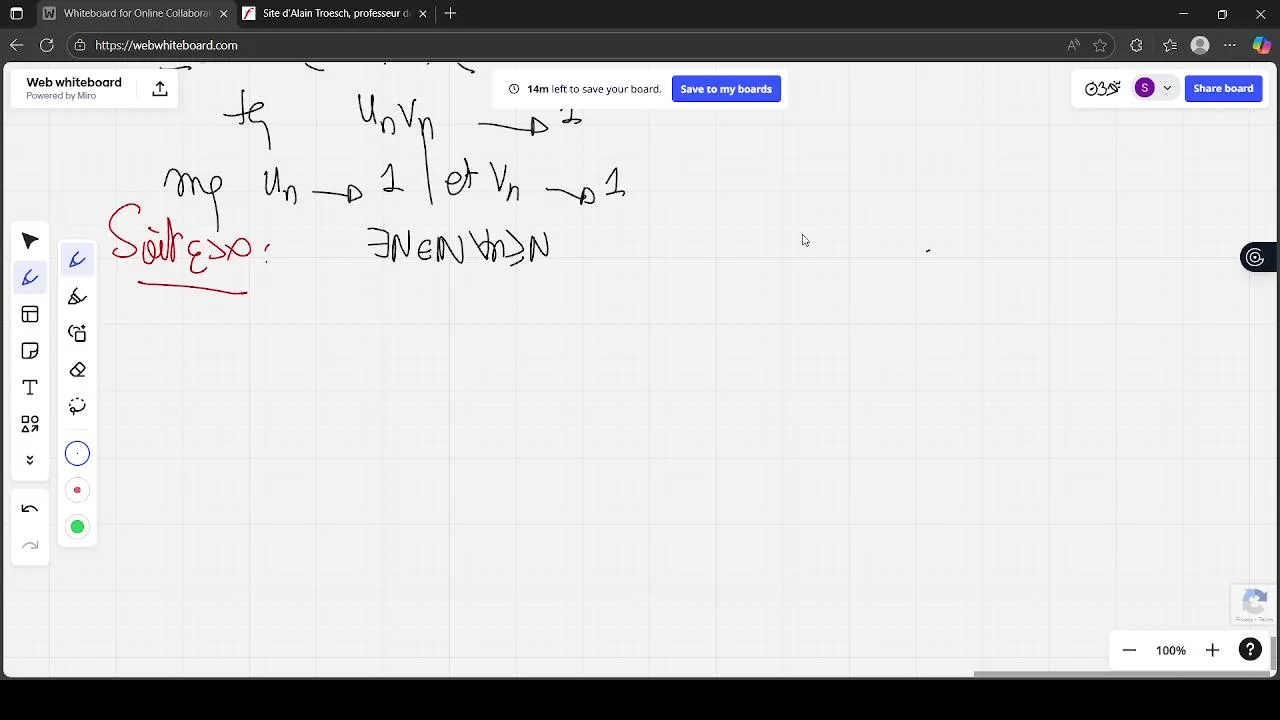Close the Site d'Alain Troesch tab
The image size is (1280, 720).
click(x=423, y=14)
